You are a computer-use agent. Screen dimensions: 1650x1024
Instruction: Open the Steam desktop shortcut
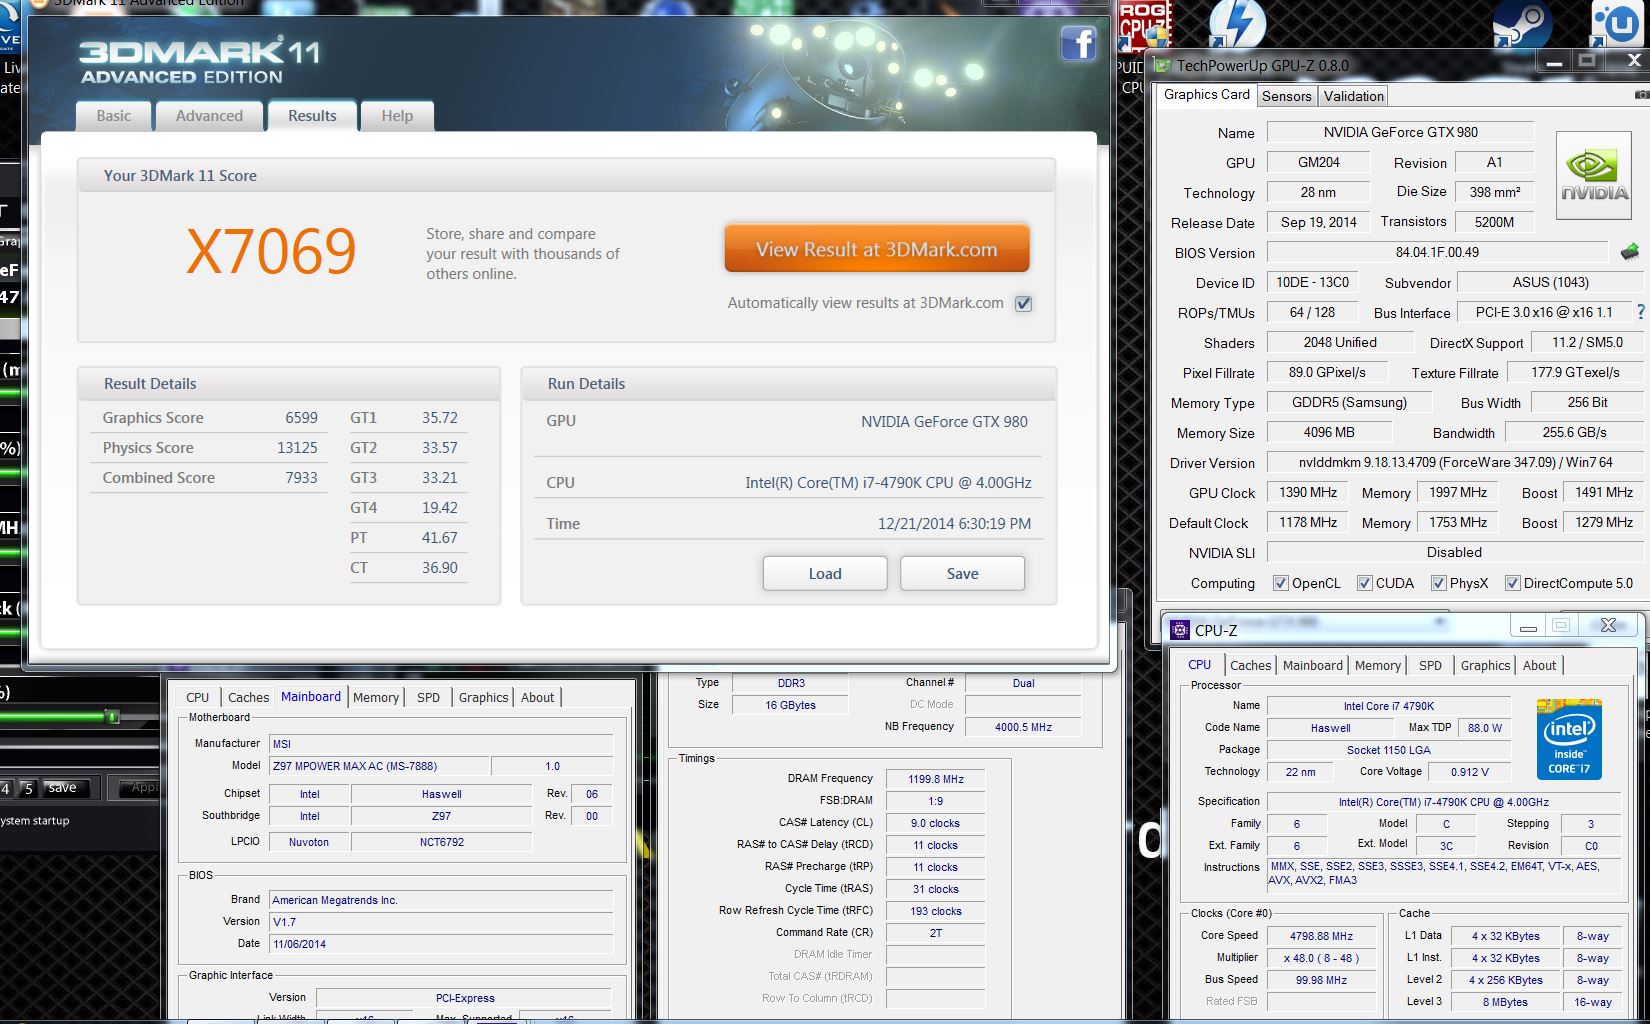(1521, 24)
